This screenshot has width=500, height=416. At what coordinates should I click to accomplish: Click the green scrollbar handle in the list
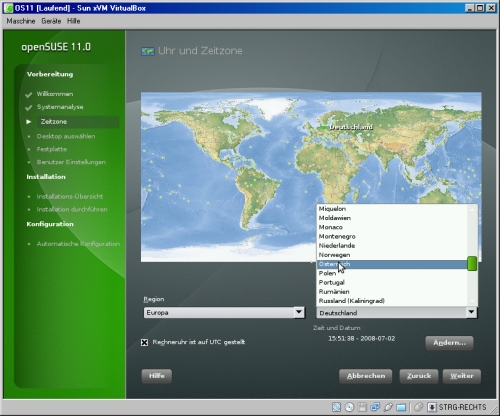[x=472, y=264]
